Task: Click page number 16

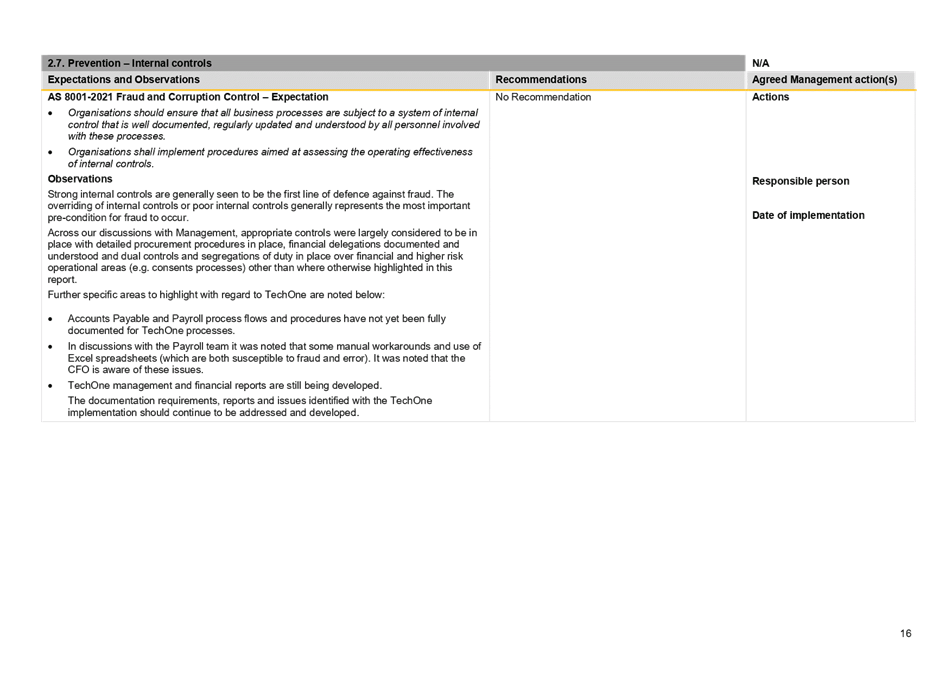Action: coord(905,633)
